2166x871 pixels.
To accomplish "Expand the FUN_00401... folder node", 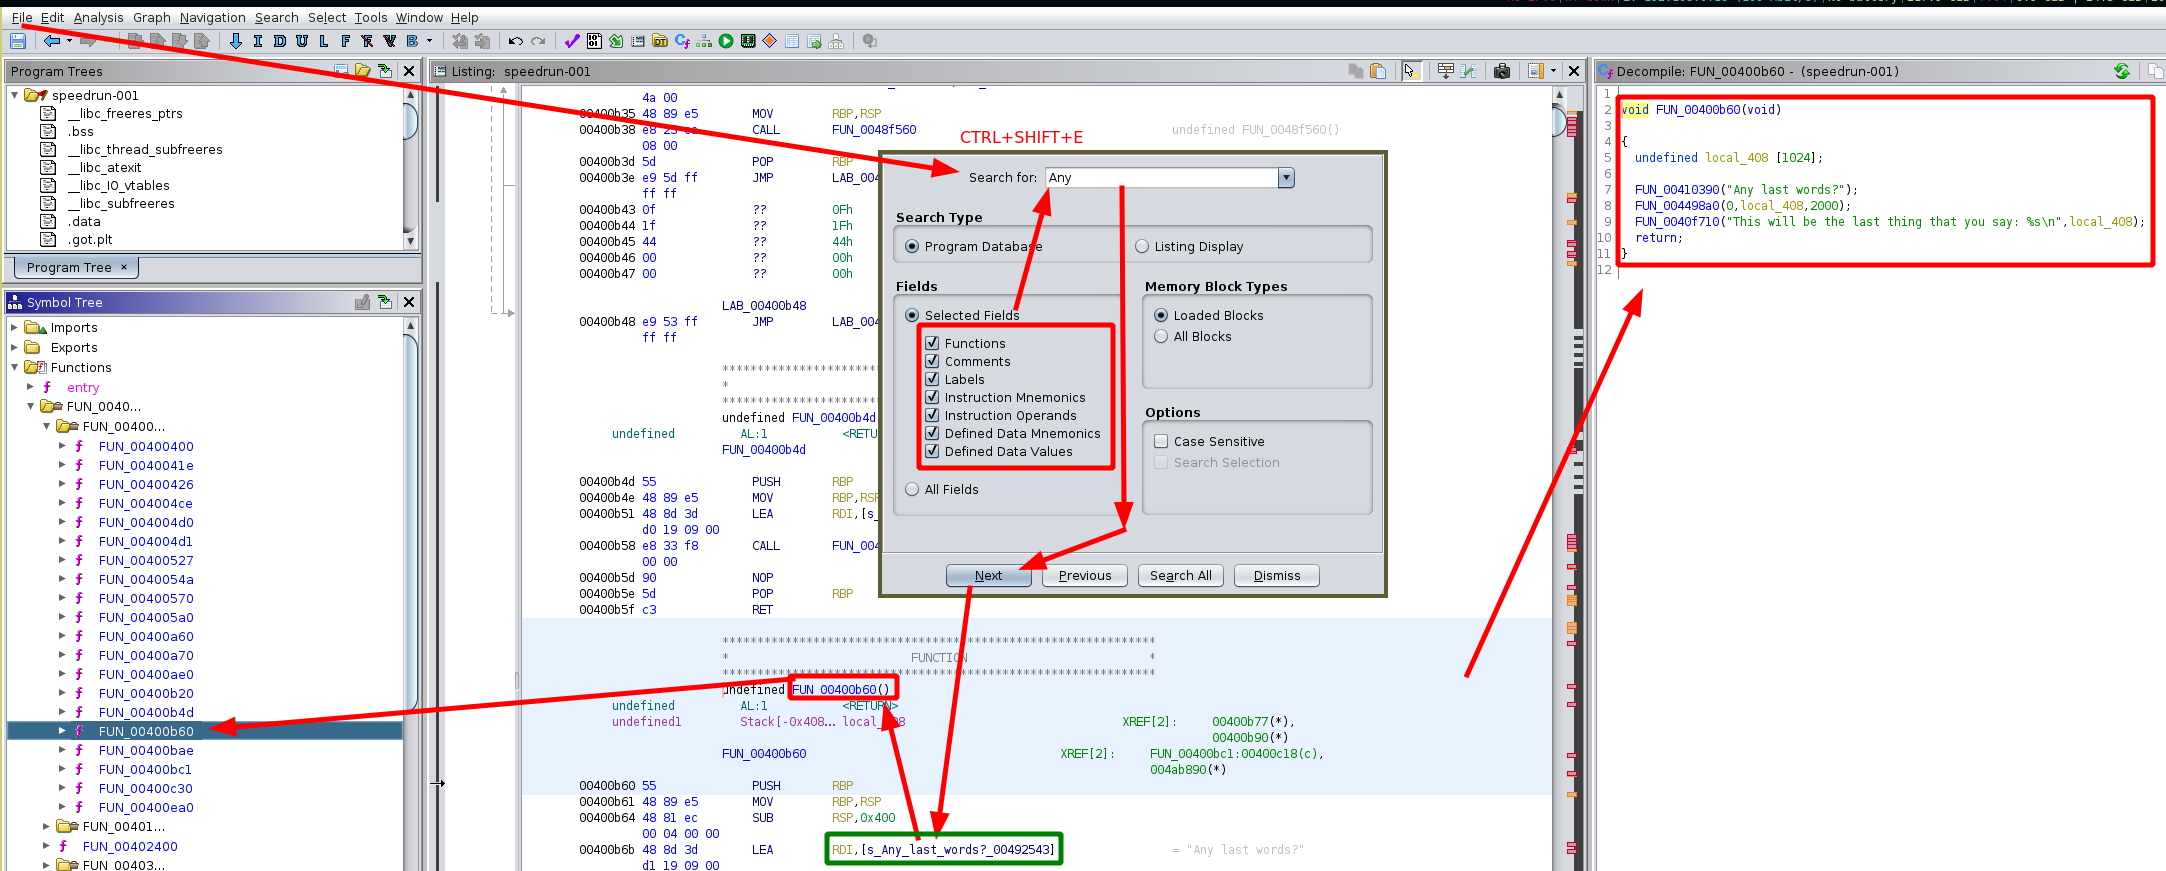I will 46,826.
